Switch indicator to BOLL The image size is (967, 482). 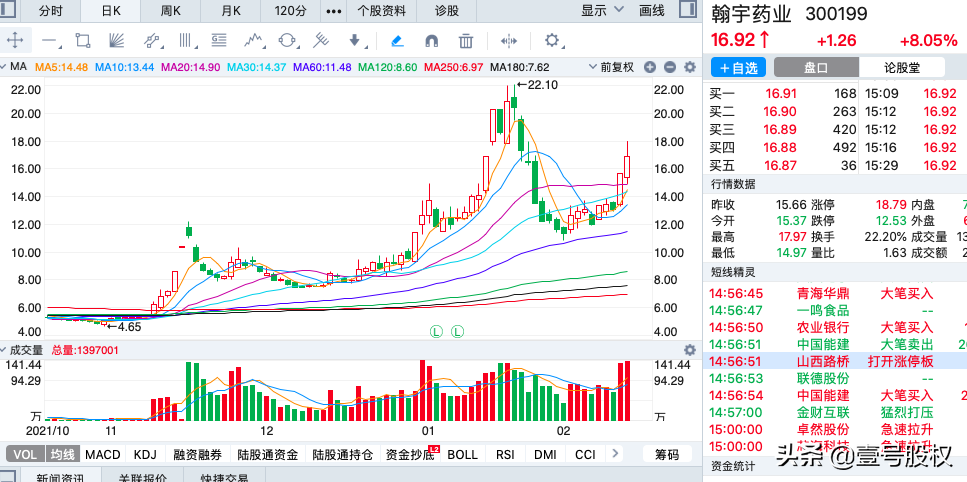pyautogui.click(x=463, y=455)
